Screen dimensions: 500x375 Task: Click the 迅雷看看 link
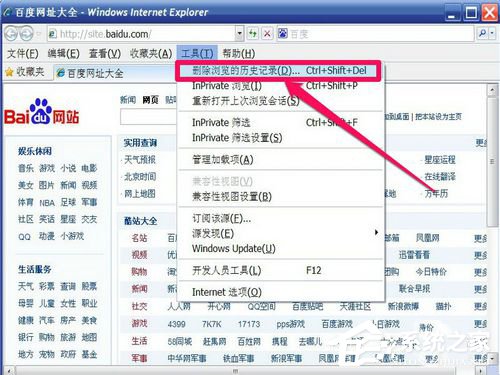[x=414, y=255]
